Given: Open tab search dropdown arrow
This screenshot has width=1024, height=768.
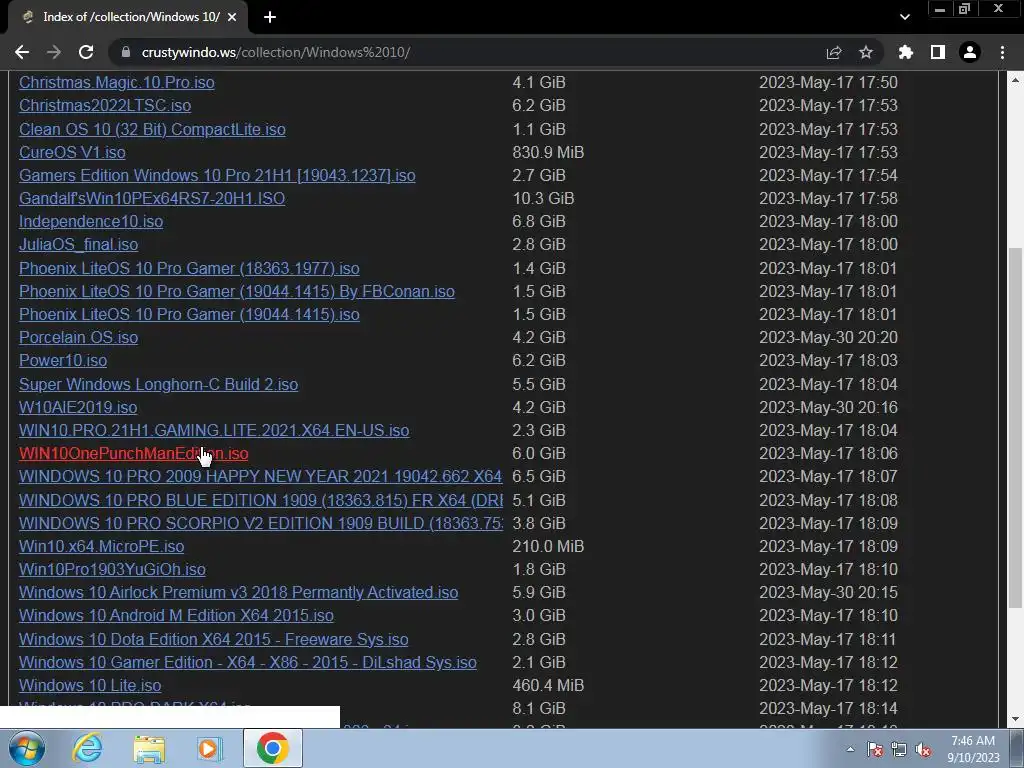Looking at the screenshot, I should (x=904, y=17).
